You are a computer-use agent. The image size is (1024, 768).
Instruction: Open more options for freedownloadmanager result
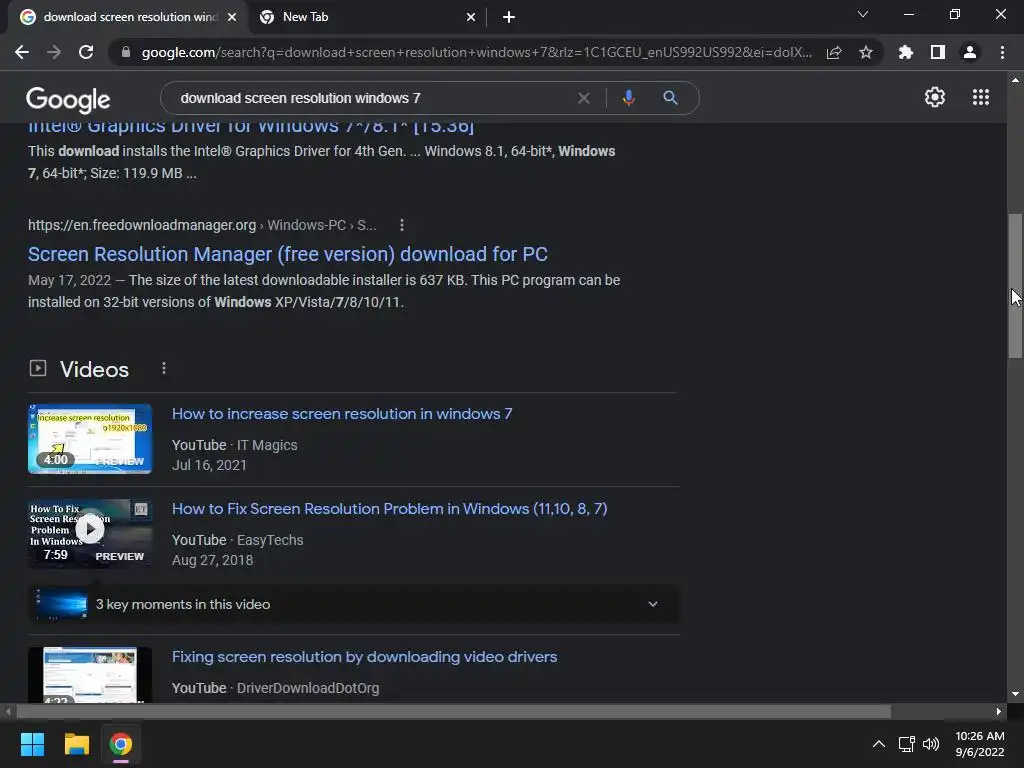pyautogui.click(x=402, y=225)
